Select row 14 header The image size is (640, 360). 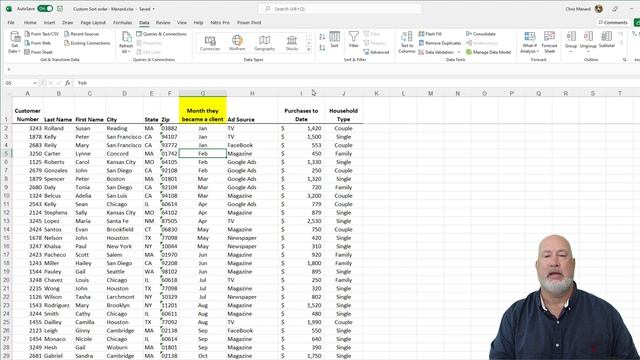click(x=6, y=229)
